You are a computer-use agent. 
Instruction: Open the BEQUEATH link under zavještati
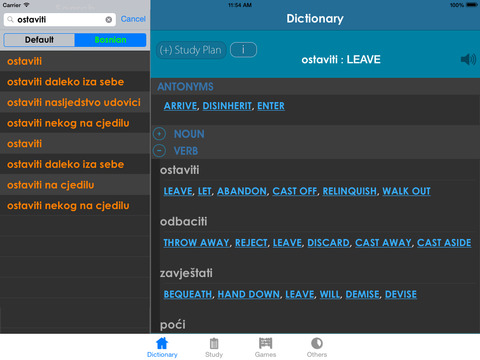click(x=188, y=294)
